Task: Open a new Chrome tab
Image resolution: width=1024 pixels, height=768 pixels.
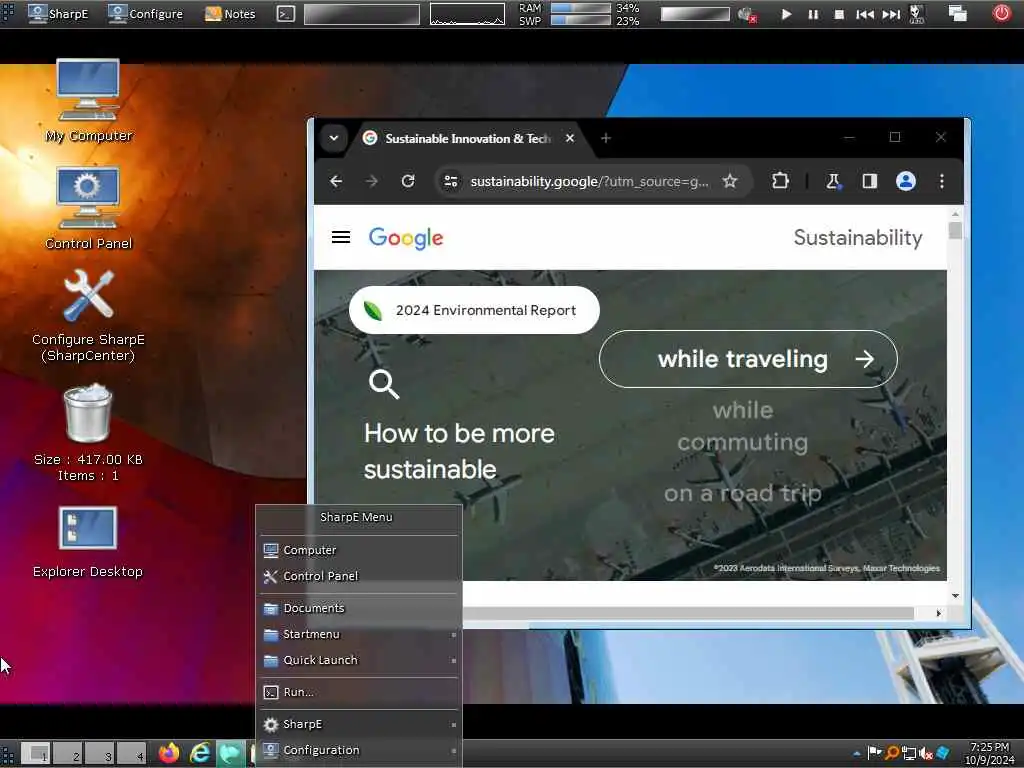Action: pyautogui.click(x=605, y=138)
